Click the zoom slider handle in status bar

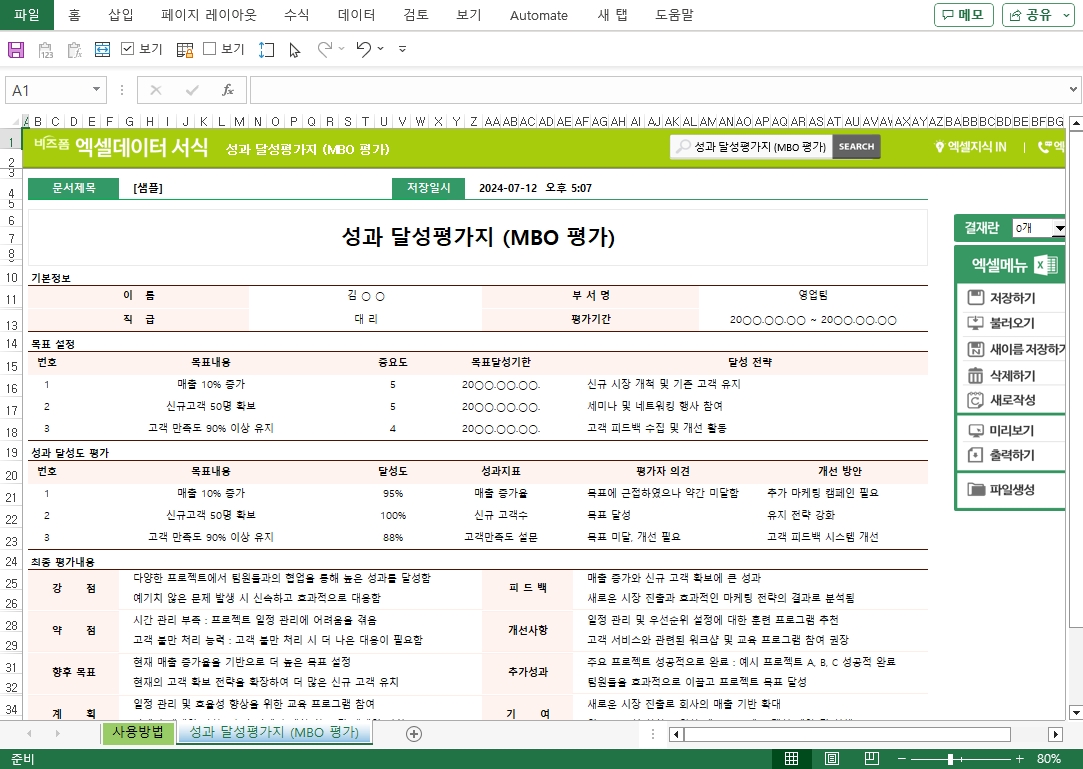click(950, 759)
